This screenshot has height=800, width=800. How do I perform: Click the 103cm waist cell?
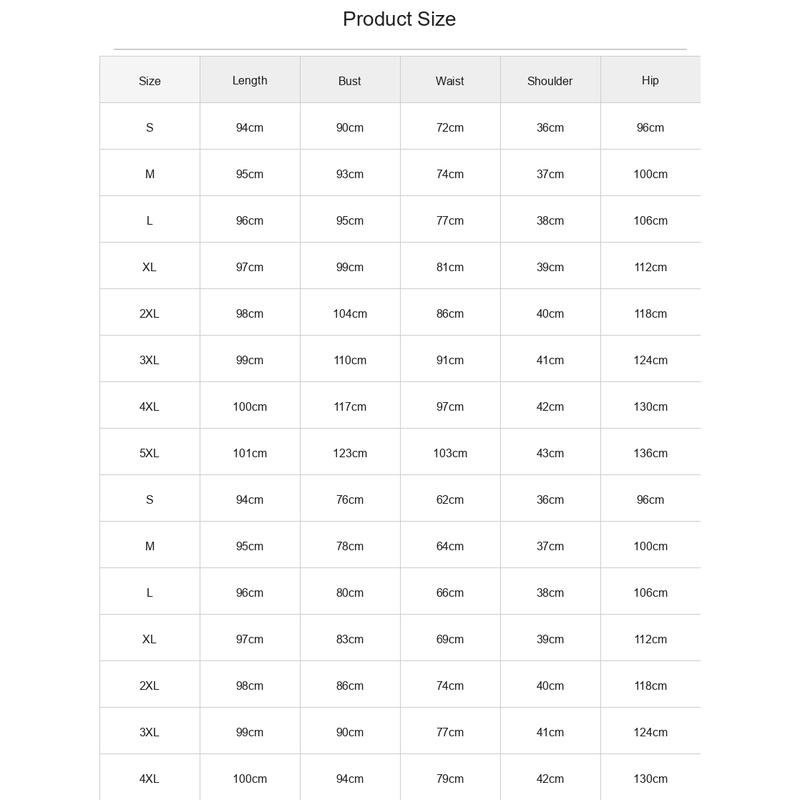pyautogui.click(x=450, y=453)
